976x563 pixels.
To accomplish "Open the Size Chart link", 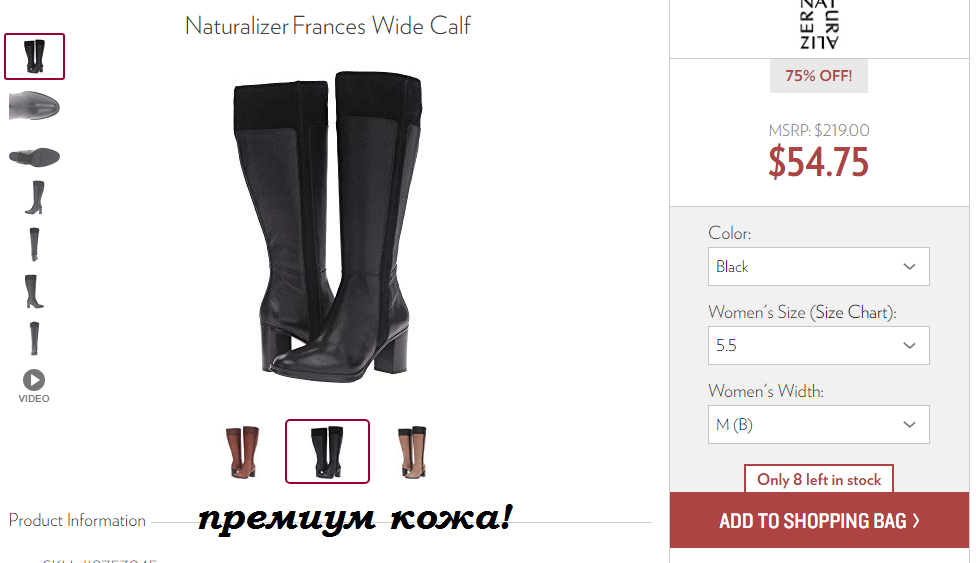I will coord(853,312).
